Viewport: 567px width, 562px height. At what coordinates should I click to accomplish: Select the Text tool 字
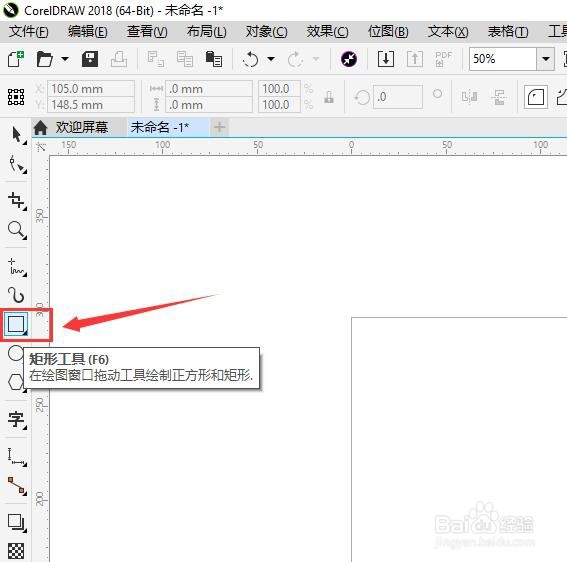pyautogui.click(x=17, y=420)
